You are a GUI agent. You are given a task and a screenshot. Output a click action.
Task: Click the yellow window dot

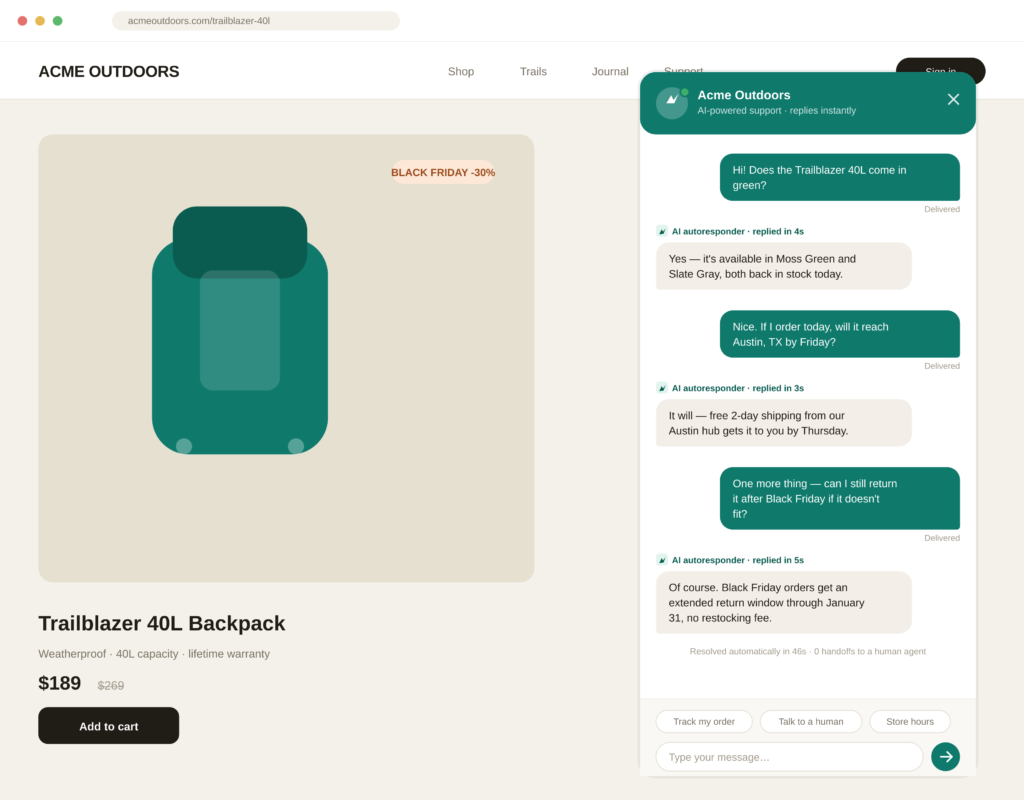coord(40,21)
